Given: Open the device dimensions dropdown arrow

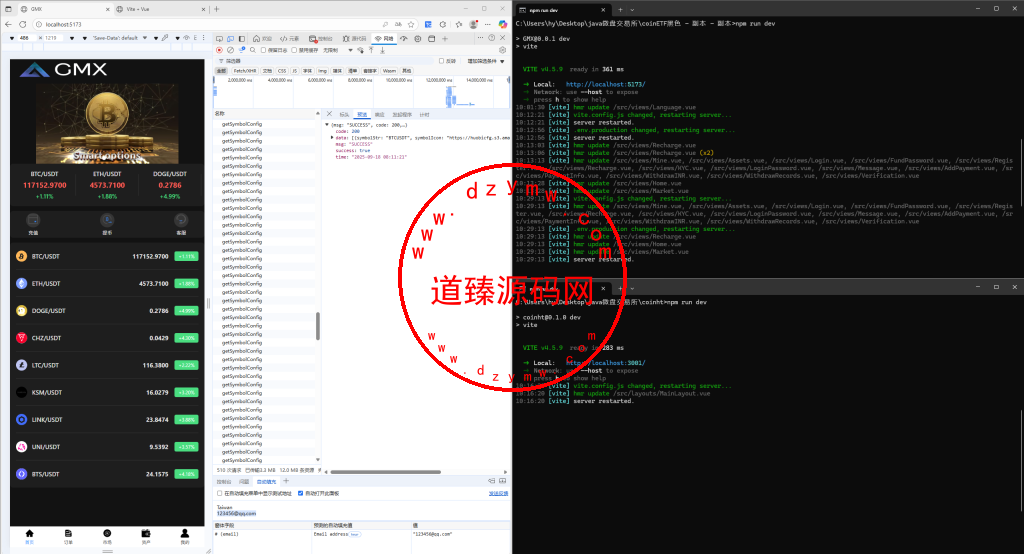Looking at the screenshot, I should [12, 38].
